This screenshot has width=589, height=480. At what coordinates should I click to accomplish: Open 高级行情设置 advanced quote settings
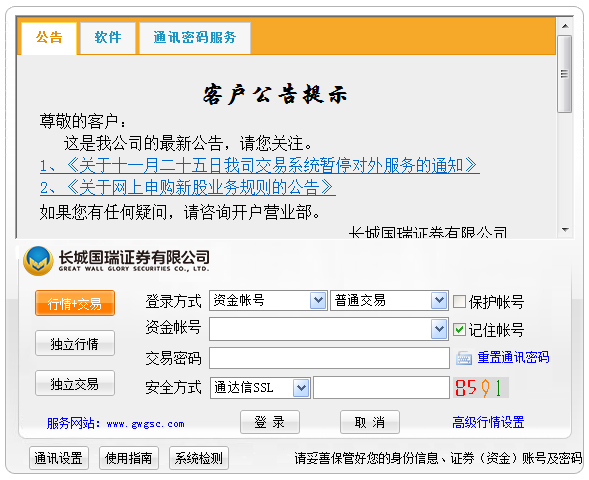pos(488,422)
